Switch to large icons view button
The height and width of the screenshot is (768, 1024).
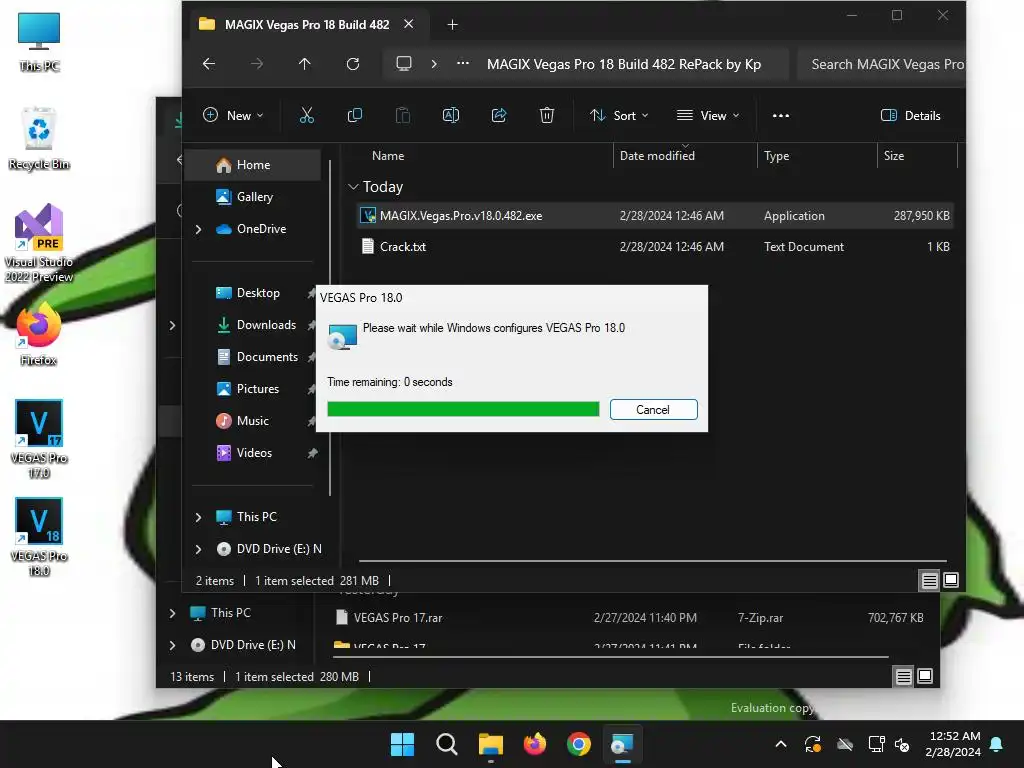(951, 580)
